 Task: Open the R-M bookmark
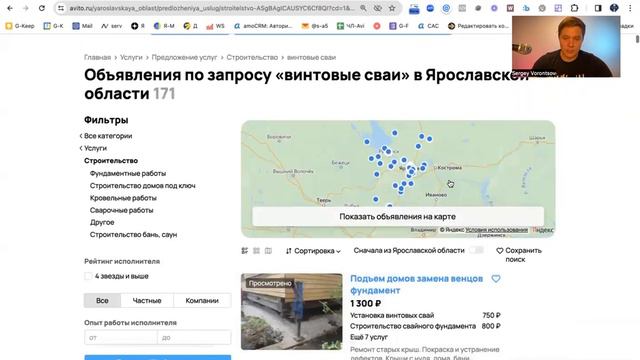(164, 26)
